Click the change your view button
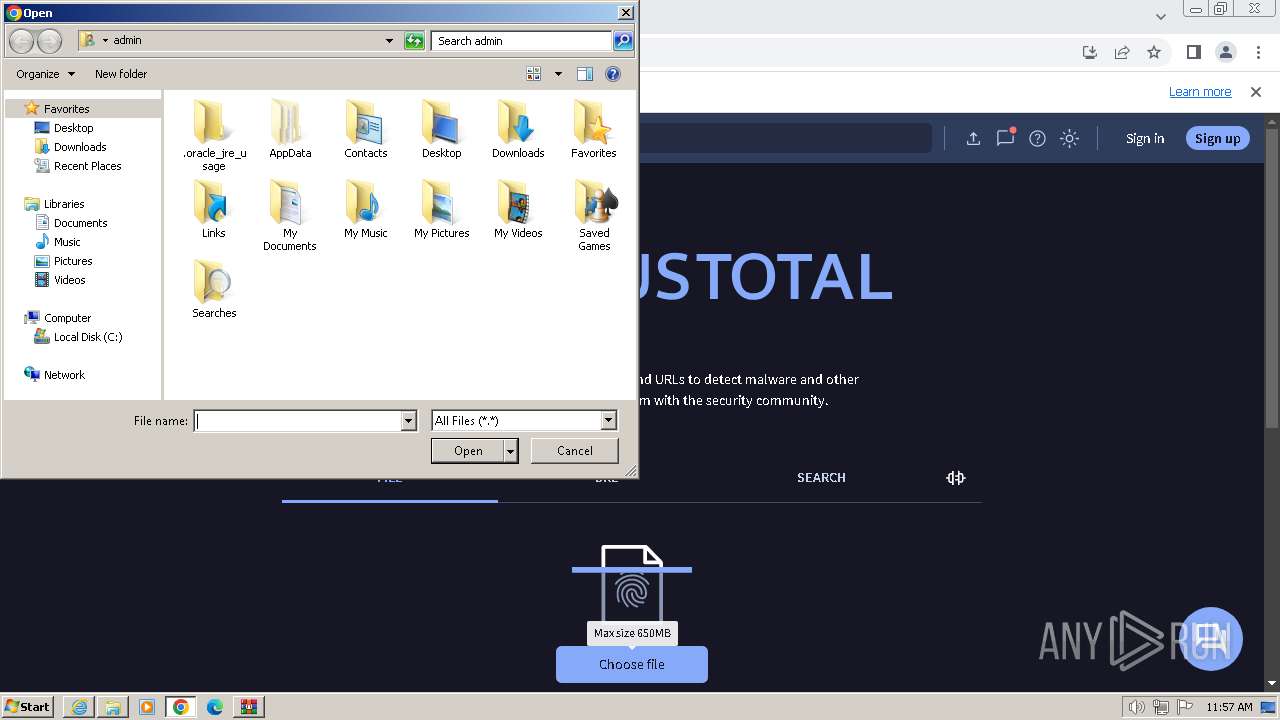The height and width of the screenshot is (720, 1280). pyautogui.click(x=534, y=74)
